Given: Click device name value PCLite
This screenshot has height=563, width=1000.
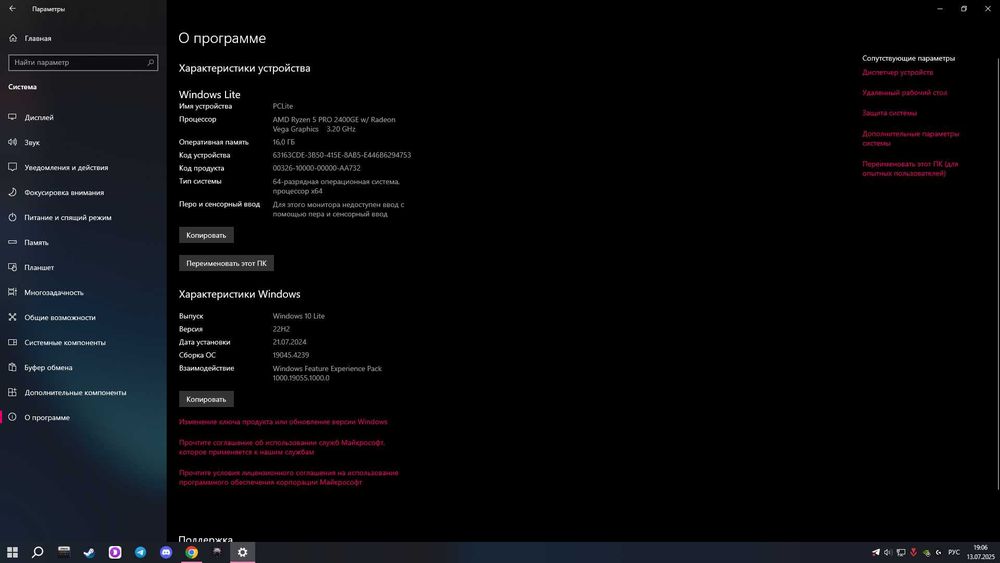Looking at the screenshot, I should coord(283,106).
